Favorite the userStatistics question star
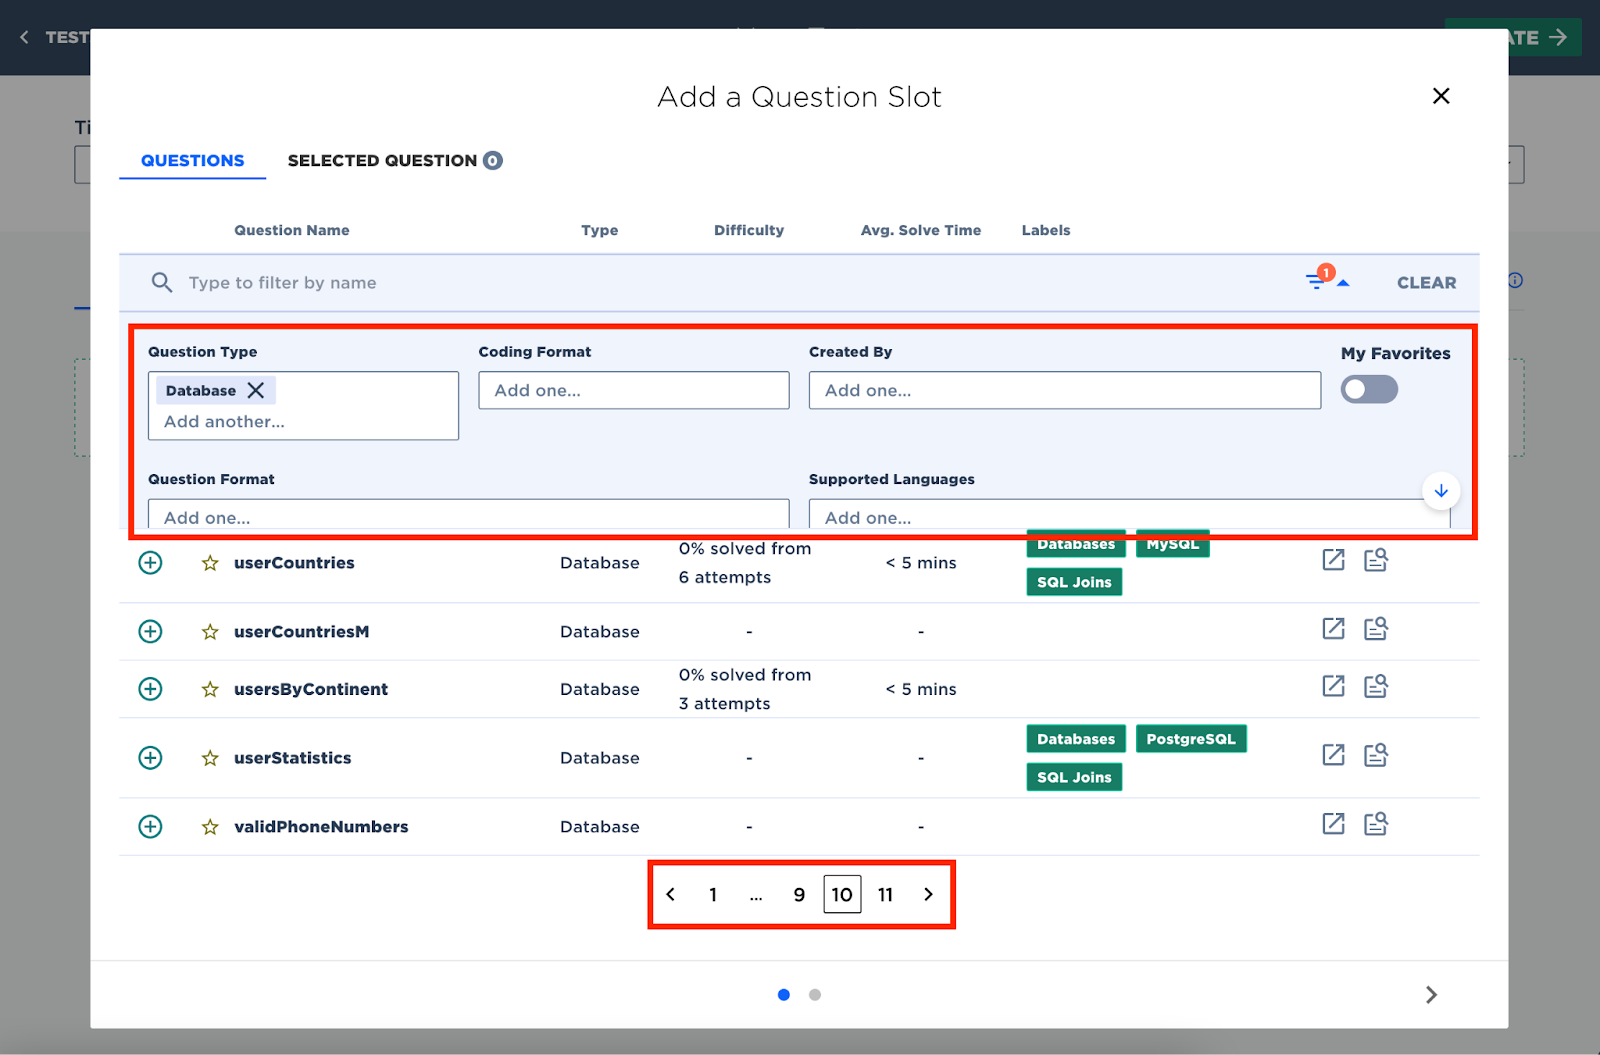Image resolution: width=1600 pixels, height=1055 pixels. tap(210, 758)
